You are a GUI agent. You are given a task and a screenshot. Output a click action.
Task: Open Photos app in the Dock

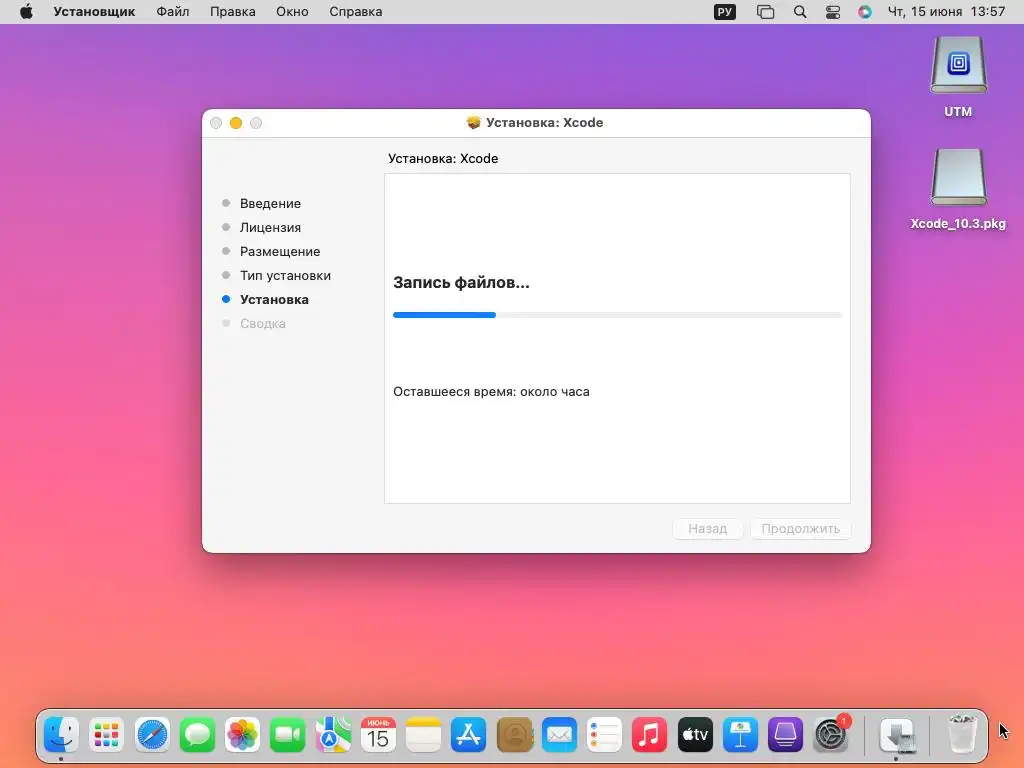(x=242, y=735)
